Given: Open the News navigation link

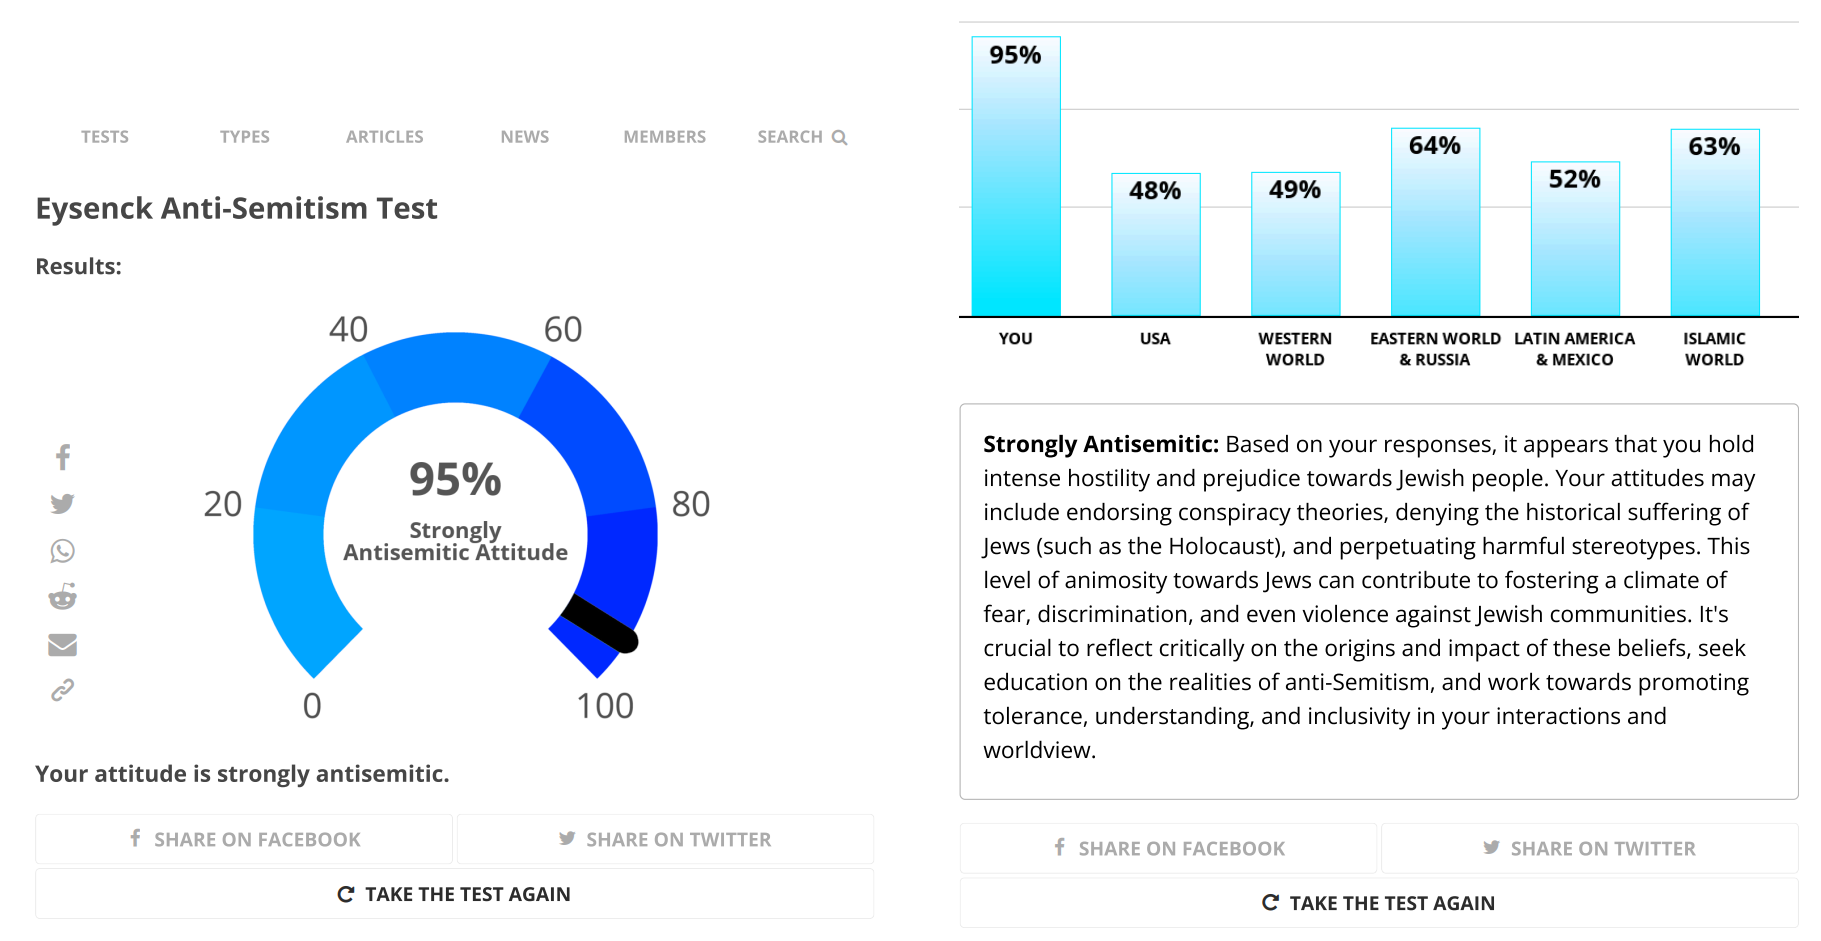Looking at the screenshot, I should (525, 137).
